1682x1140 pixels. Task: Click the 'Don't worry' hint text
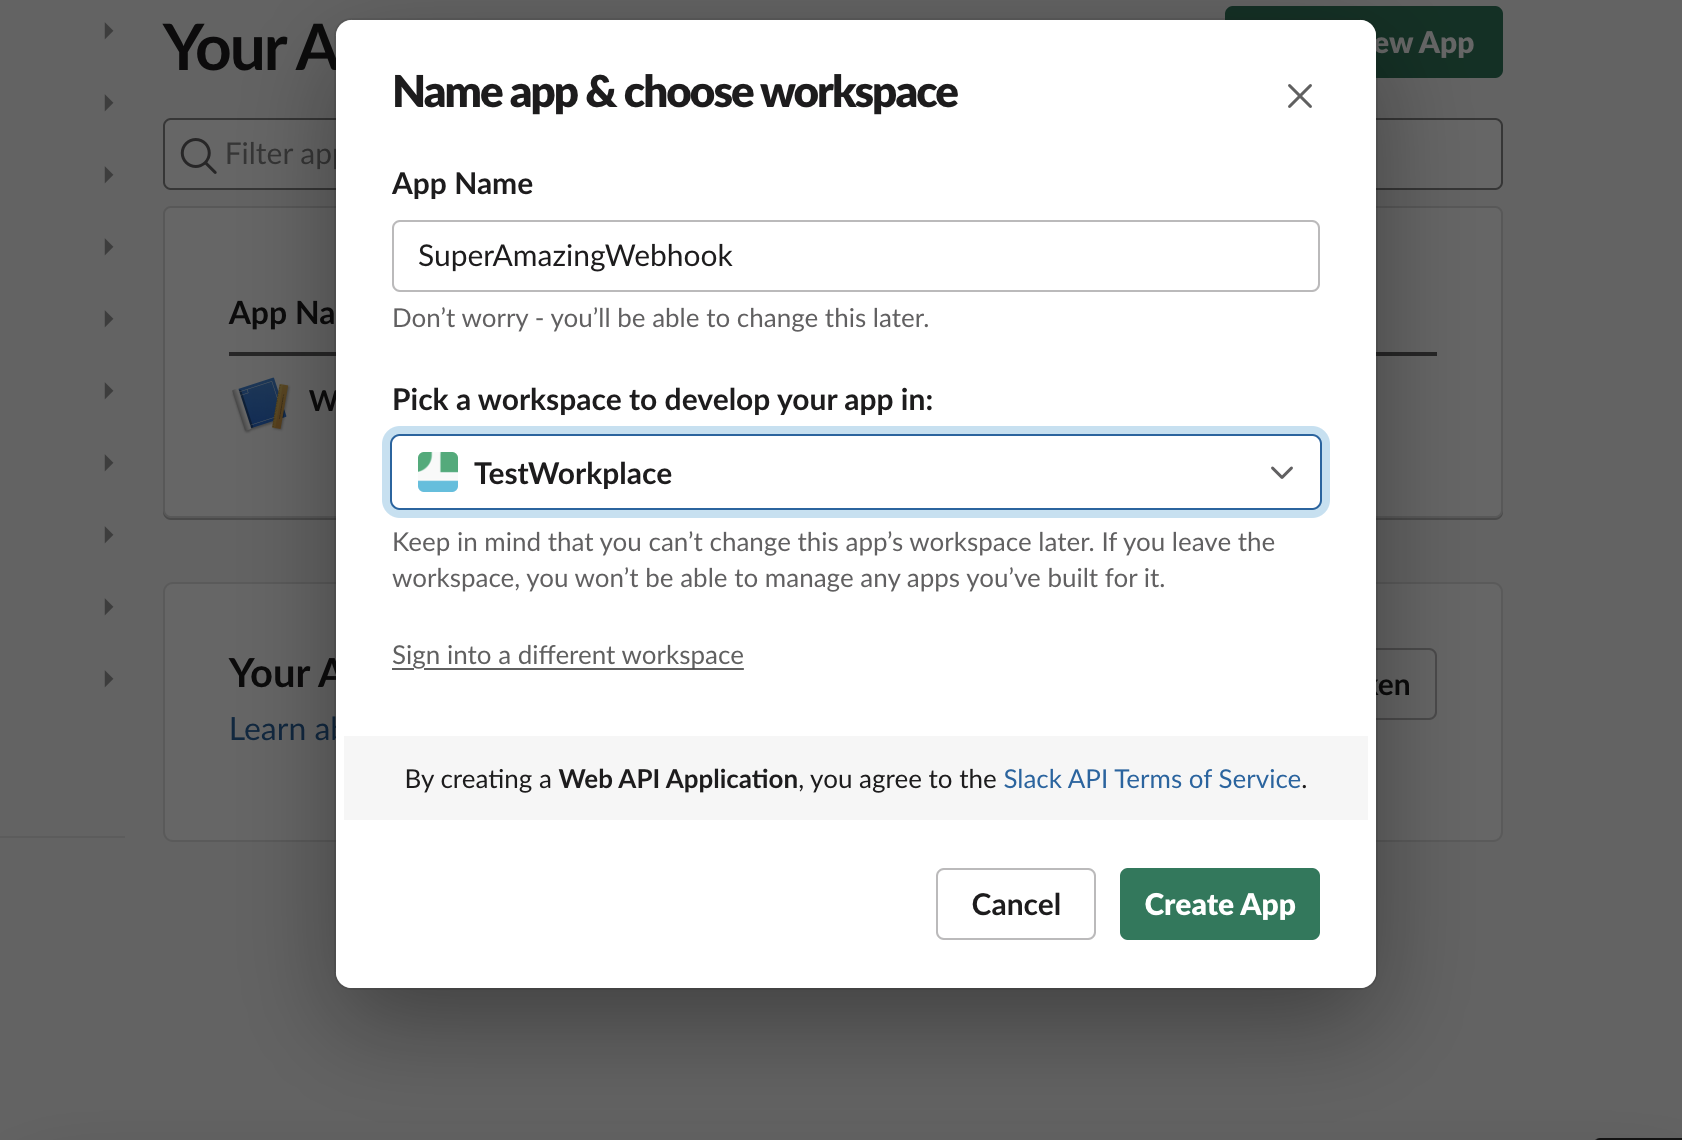coord(661,318)
